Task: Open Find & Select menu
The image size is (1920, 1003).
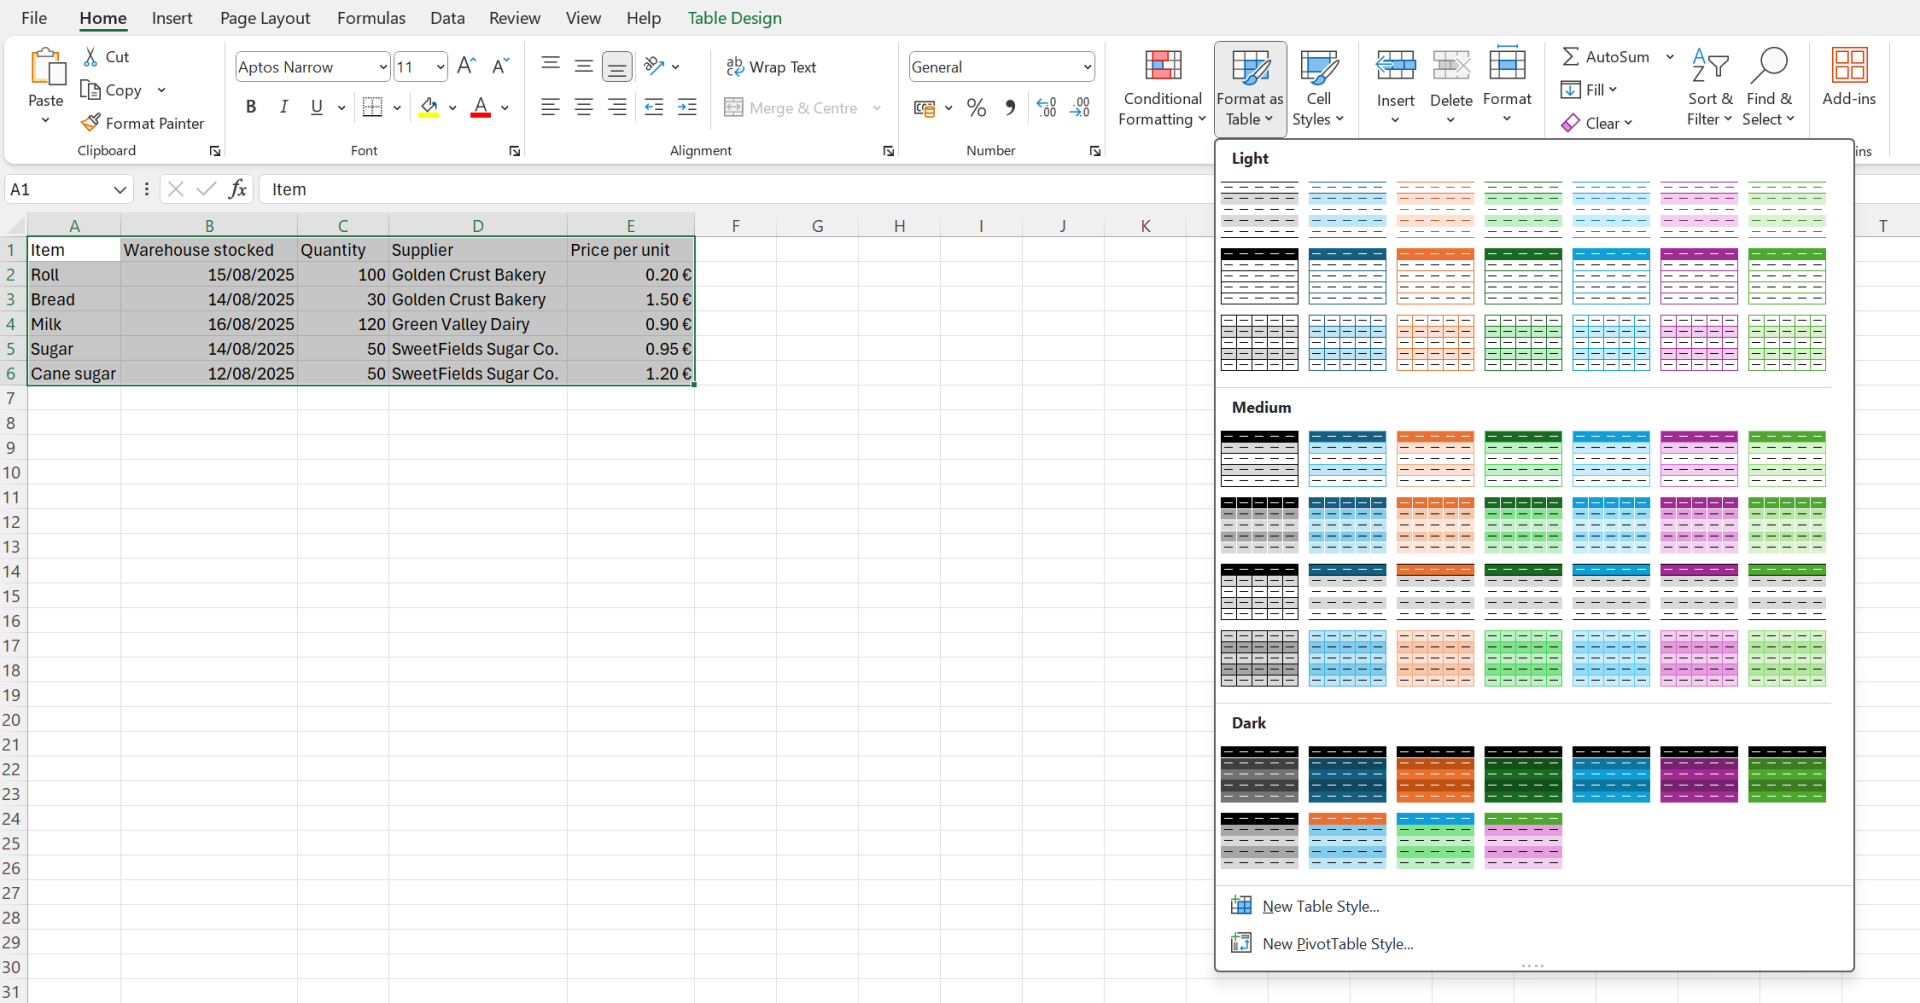Action: tap(1769, 88)
